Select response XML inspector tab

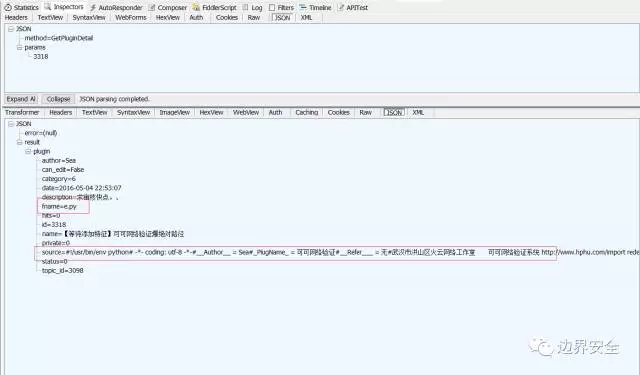(x=418, y=112)
